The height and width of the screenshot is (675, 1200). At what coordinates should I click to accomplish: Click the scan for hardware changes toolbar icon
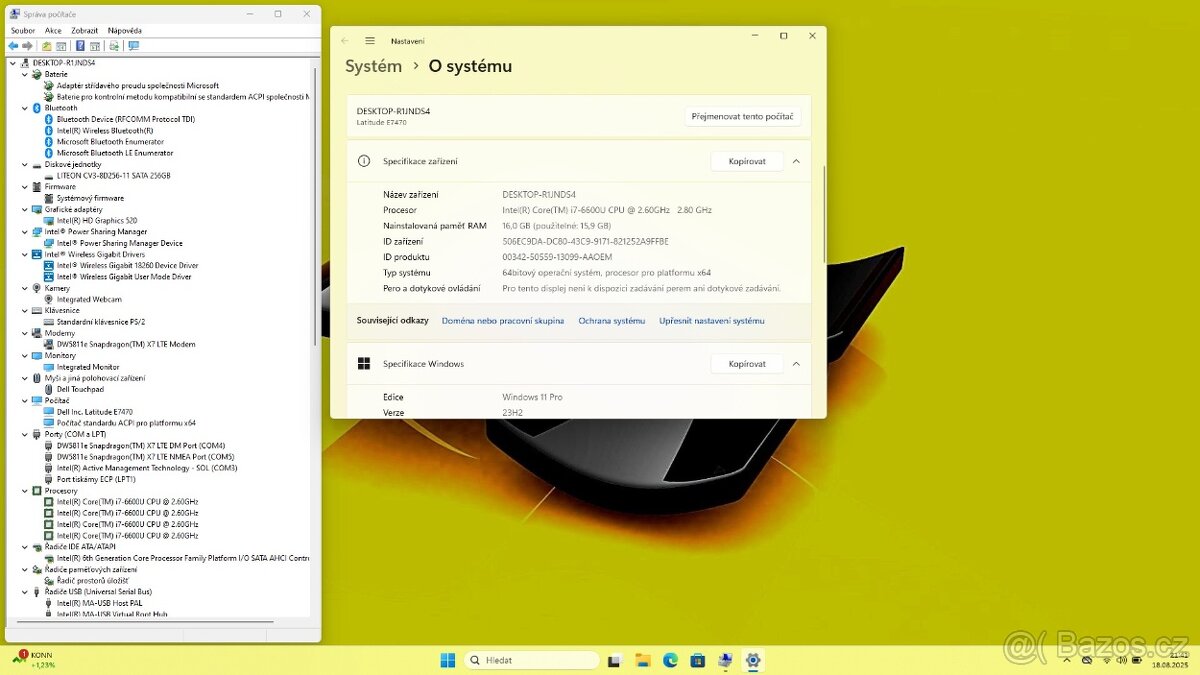(x=113, y=45)
